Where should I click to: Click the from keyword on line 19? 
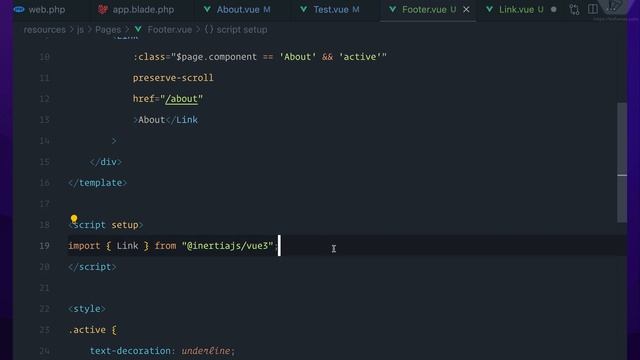click(165, 246)
